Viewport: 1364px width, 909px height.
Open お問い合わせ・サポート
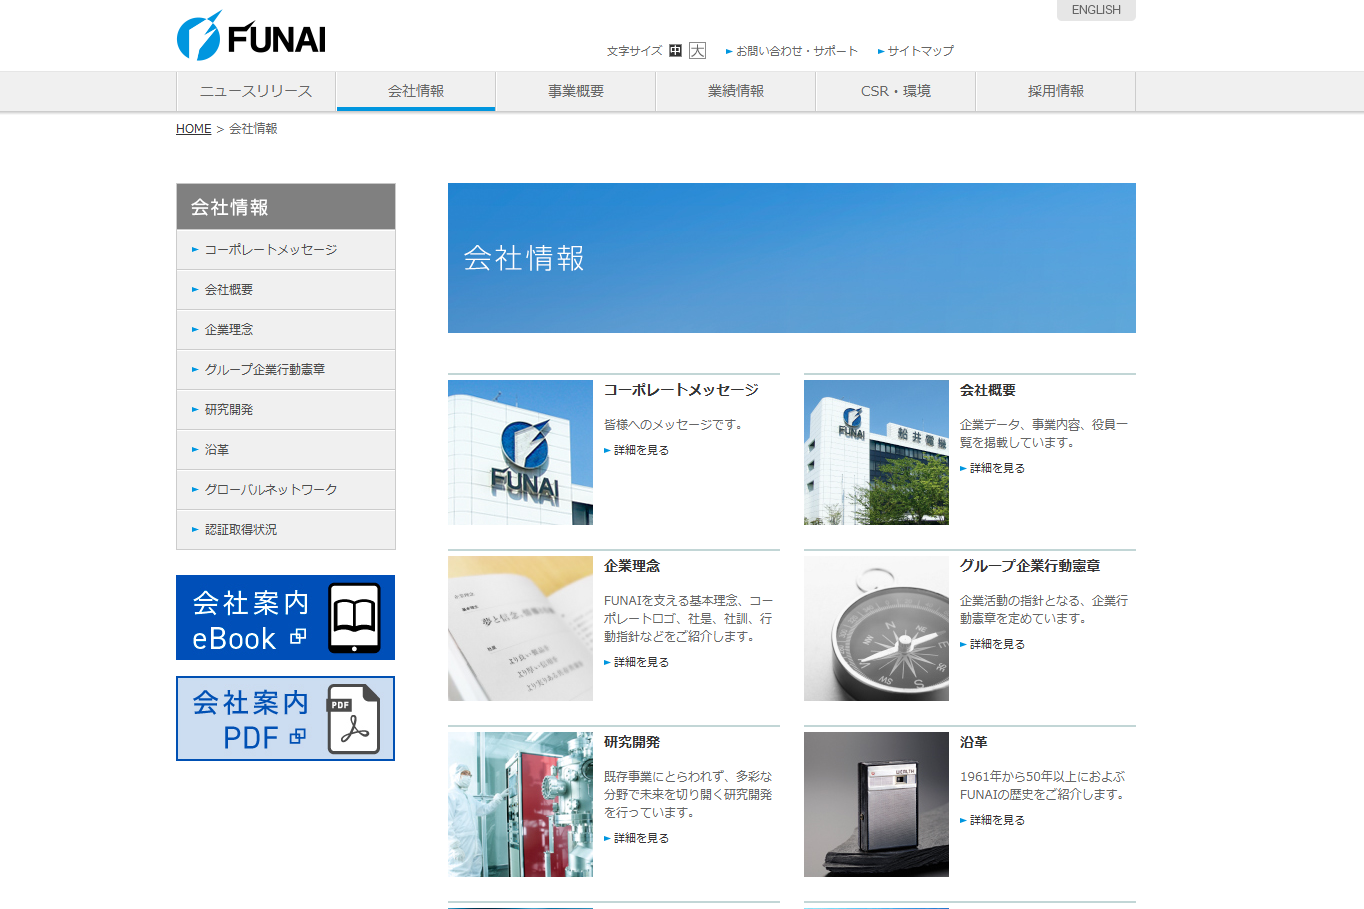tap(795, 50)
